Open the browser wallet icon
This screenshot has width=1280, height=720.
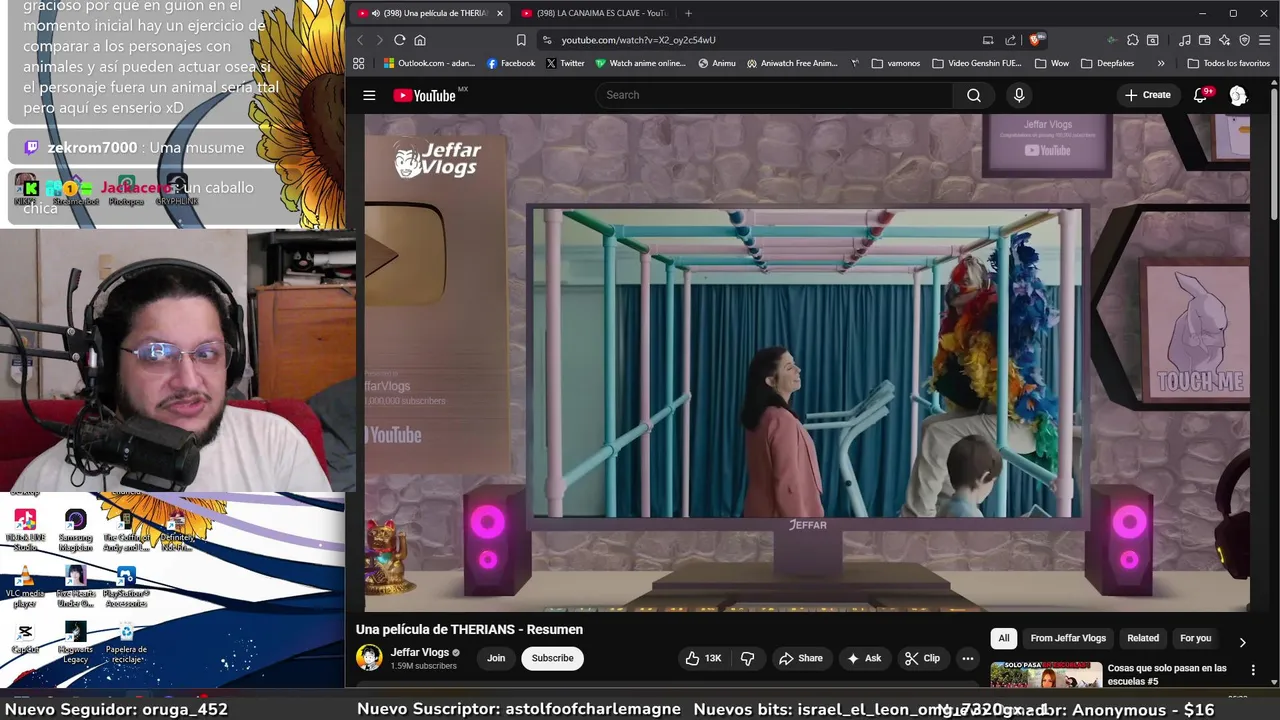tap(1205, 40)
